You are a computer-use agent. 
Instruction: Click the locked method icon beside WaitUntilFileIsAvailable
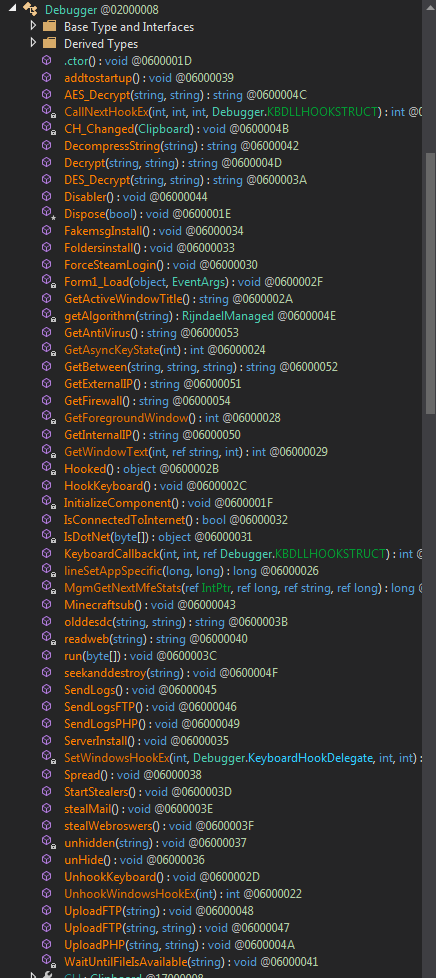tap(49, 961)
